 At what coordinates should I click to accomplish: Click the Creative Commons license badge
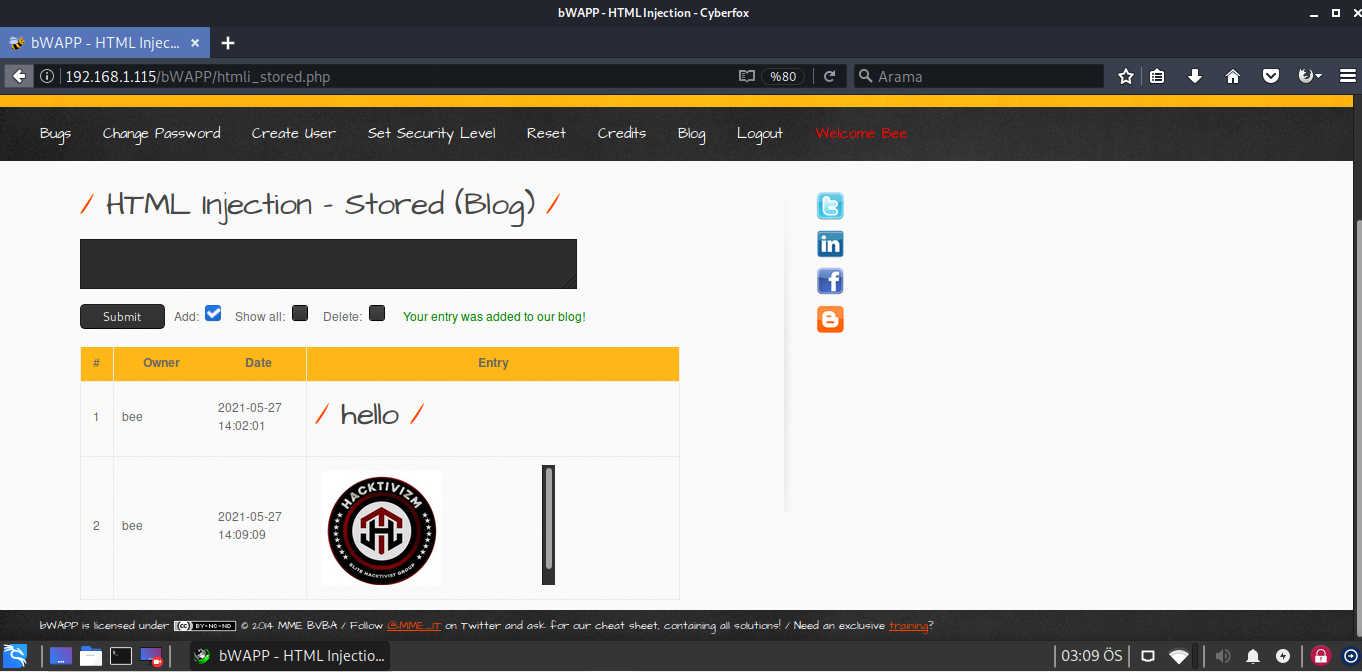tap(205, 626)
